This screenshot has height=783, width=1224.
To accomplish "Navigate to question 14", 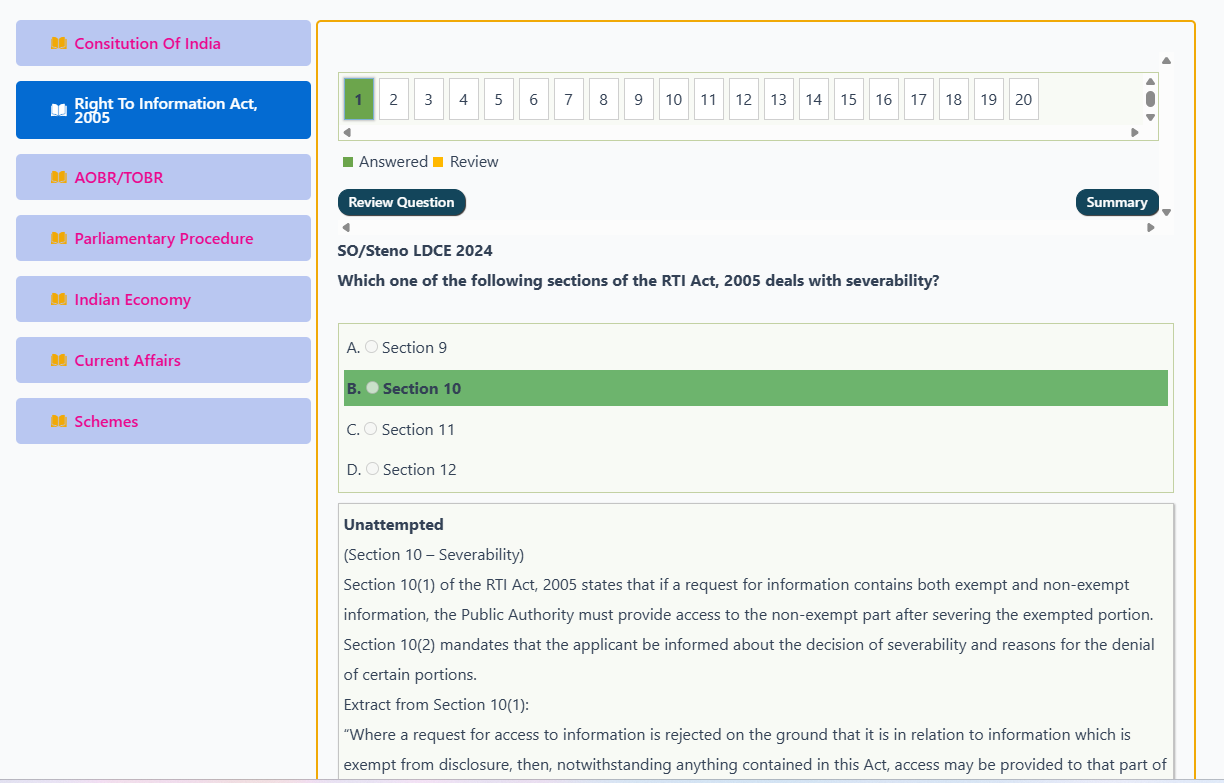I will click(814, 99).
